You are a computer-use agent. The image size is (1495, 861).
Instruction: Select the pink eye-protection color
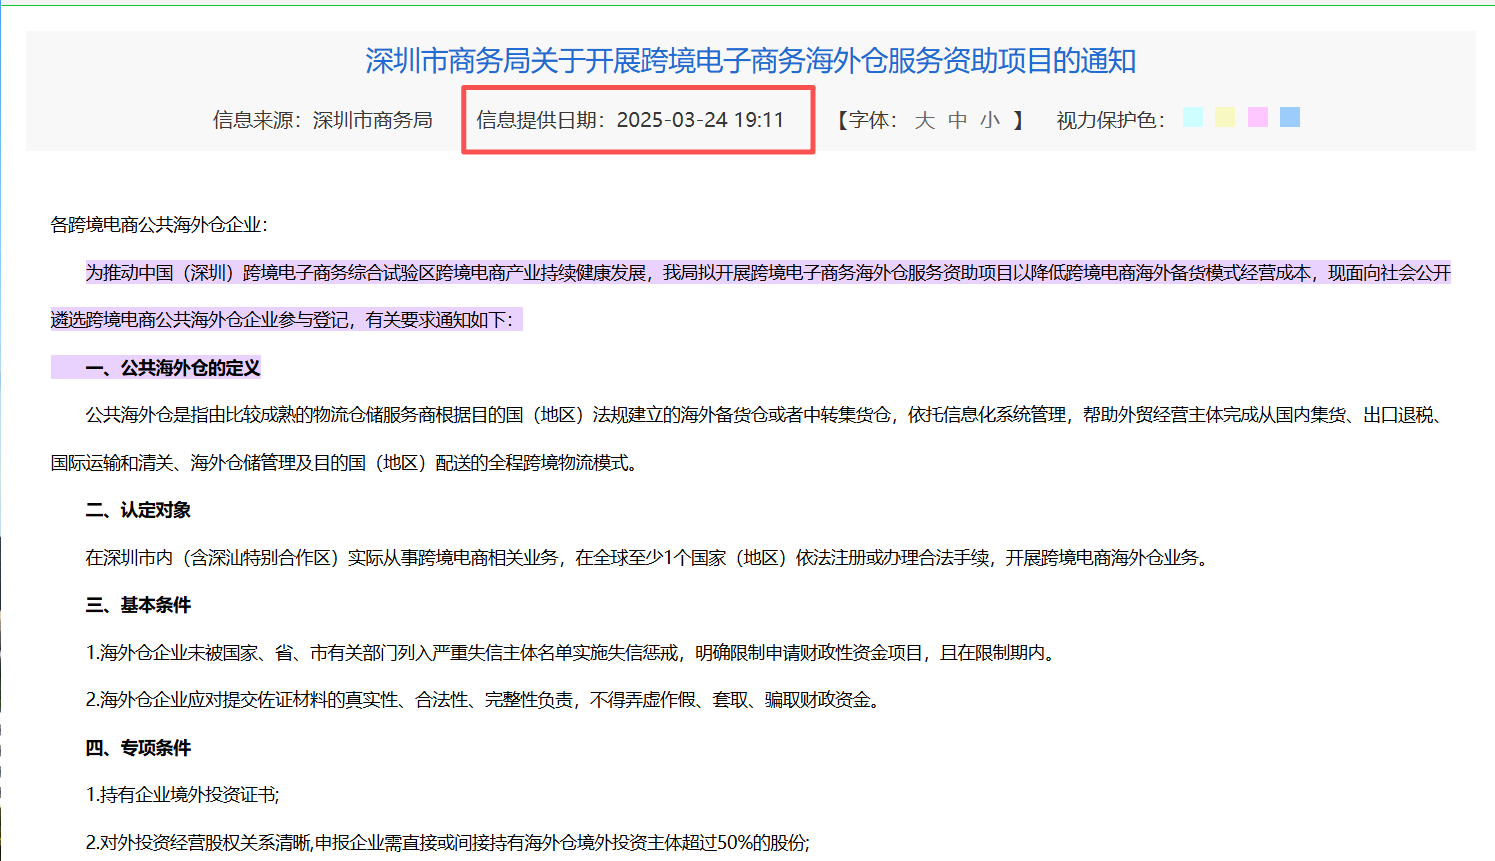[1258, 117]
